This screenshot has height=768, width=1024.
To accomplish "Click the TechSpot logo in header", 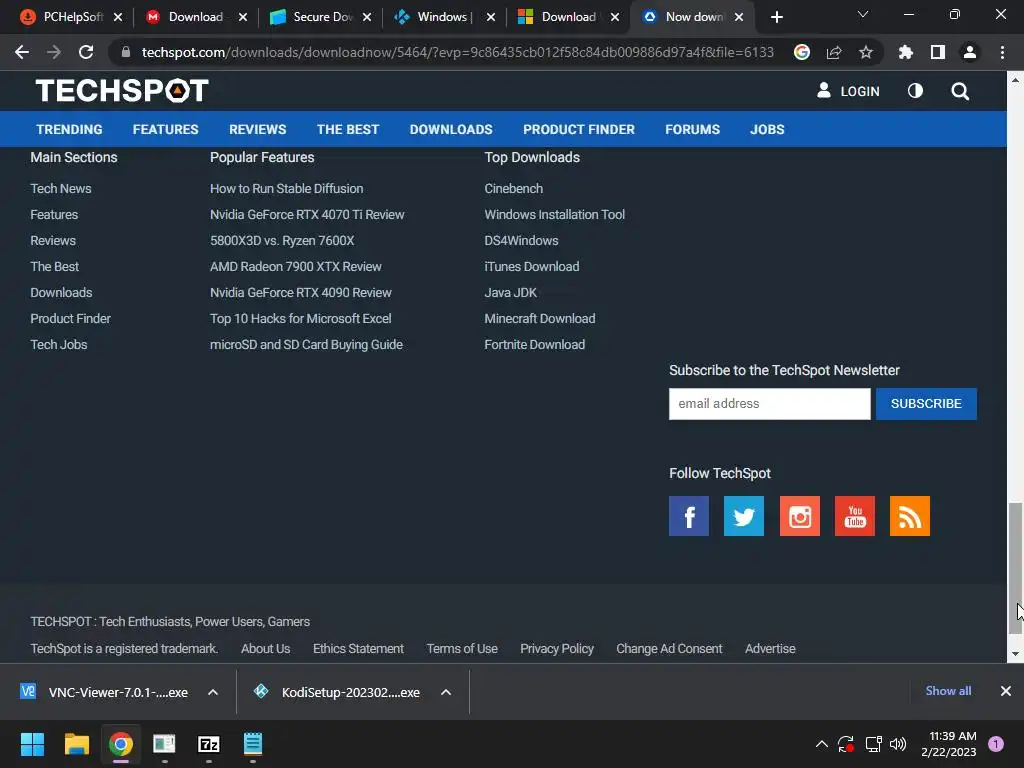I will tap(122, 91).
